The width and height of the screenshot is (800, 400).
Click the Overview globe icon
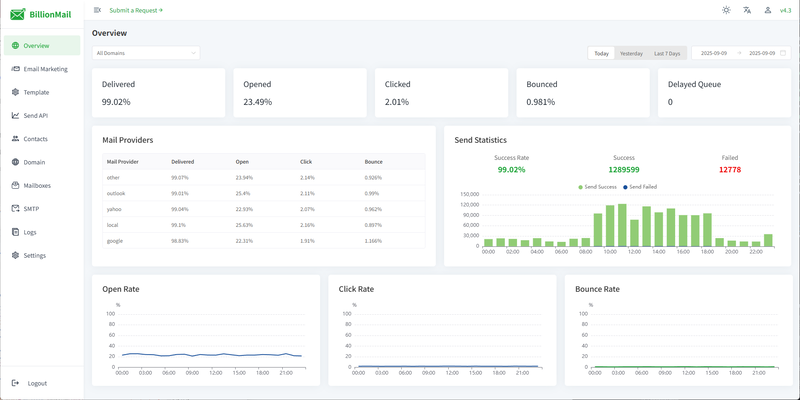(x=15, y=45)
